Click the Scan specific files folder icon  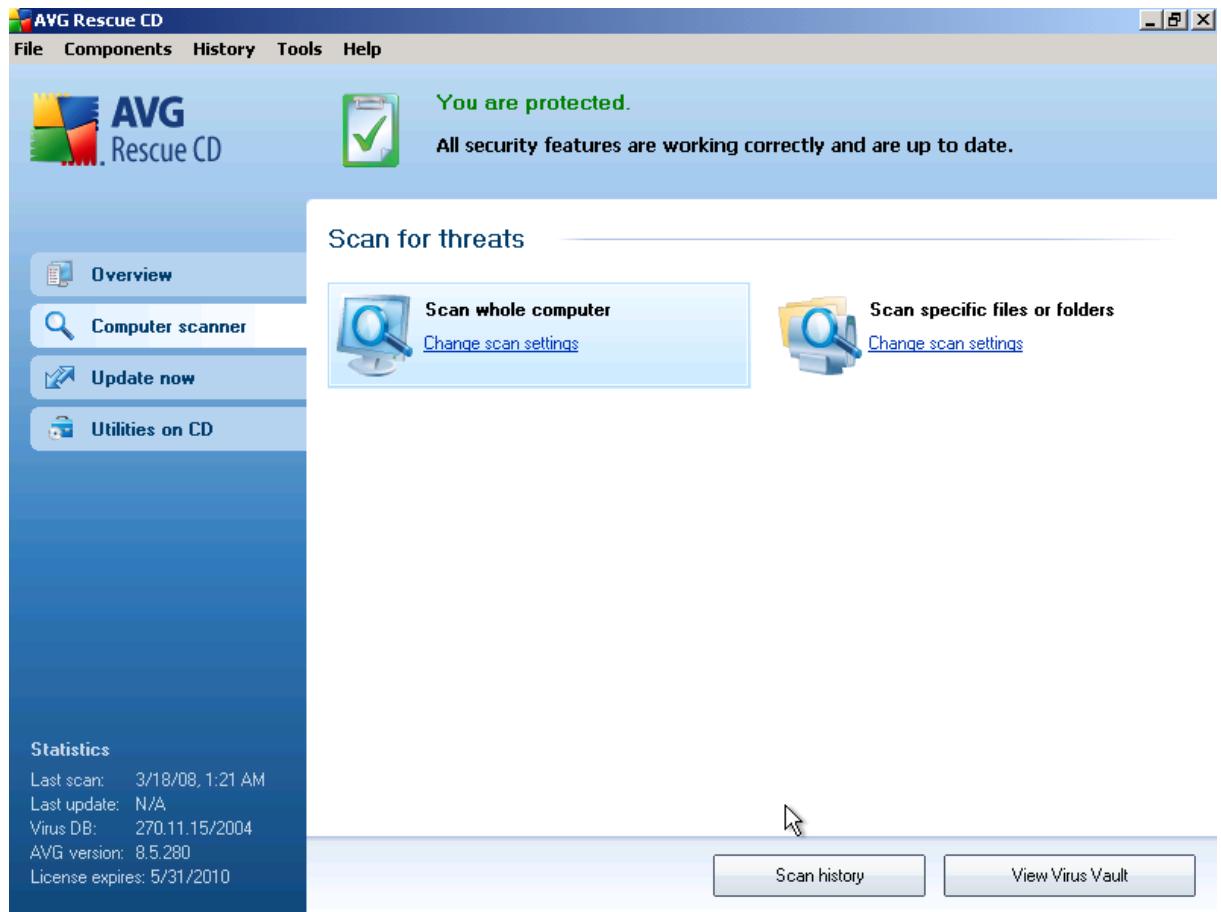tap(820, 334)
